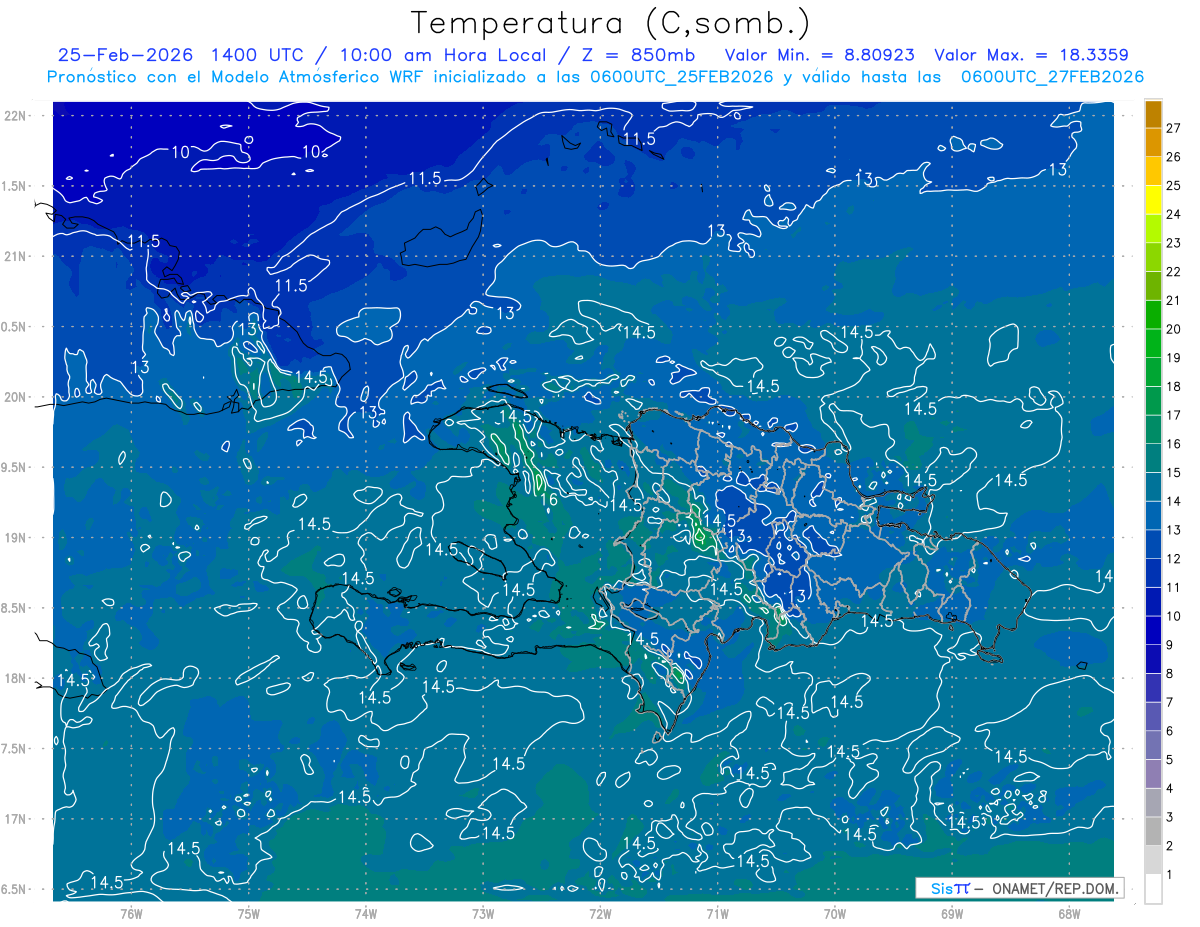This screenshot has height=927, width=1200.
Task: Click the 76W longitude axis label
Action: tap(131, 913)
